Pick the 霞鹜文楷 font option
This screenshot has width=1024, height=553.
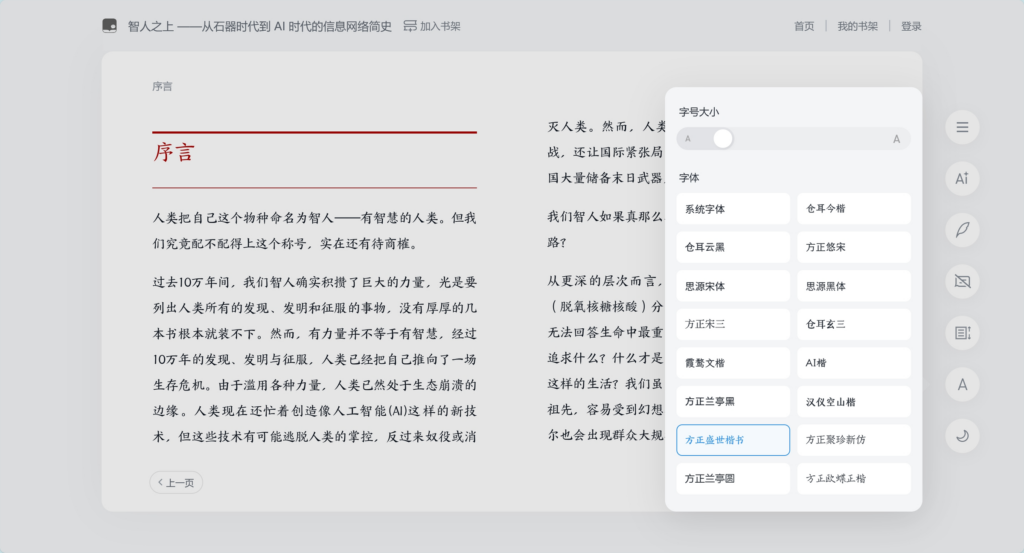(733, 363)
